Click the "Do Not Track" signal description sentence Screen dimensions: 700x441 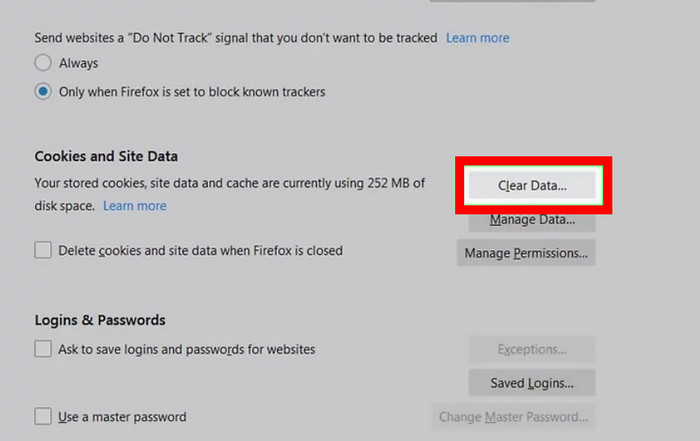coord(236,38)
